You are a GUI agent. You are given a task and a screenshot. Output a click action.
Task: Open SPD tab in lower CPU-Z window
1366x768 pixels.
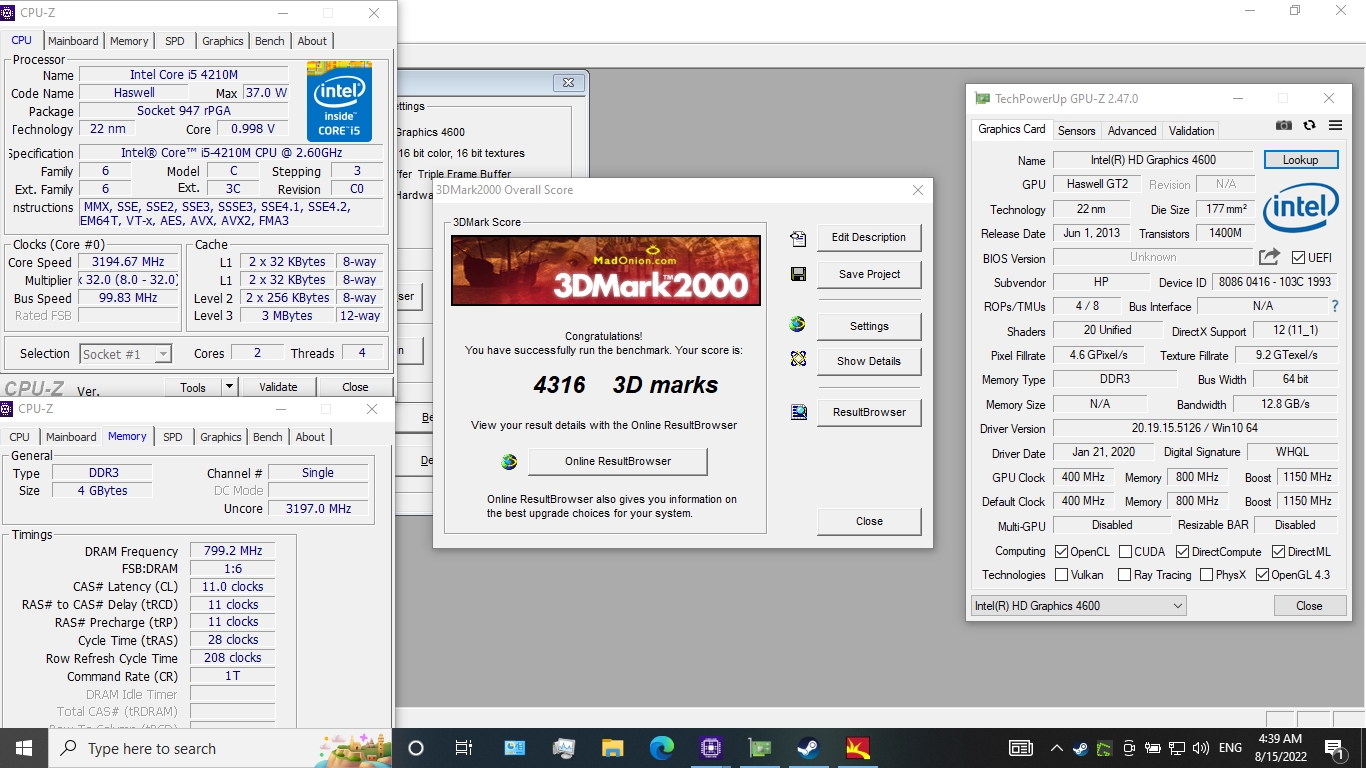click(x=173, y=437)
